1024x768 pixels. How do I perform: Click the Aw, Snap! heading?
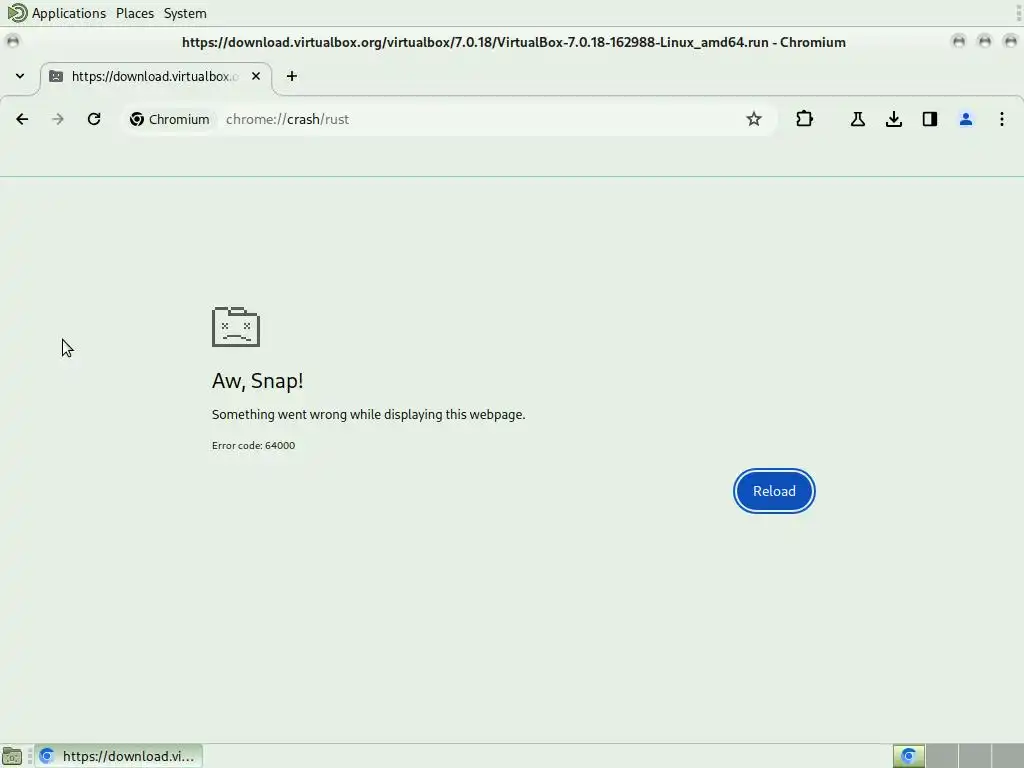click(257, 381)
